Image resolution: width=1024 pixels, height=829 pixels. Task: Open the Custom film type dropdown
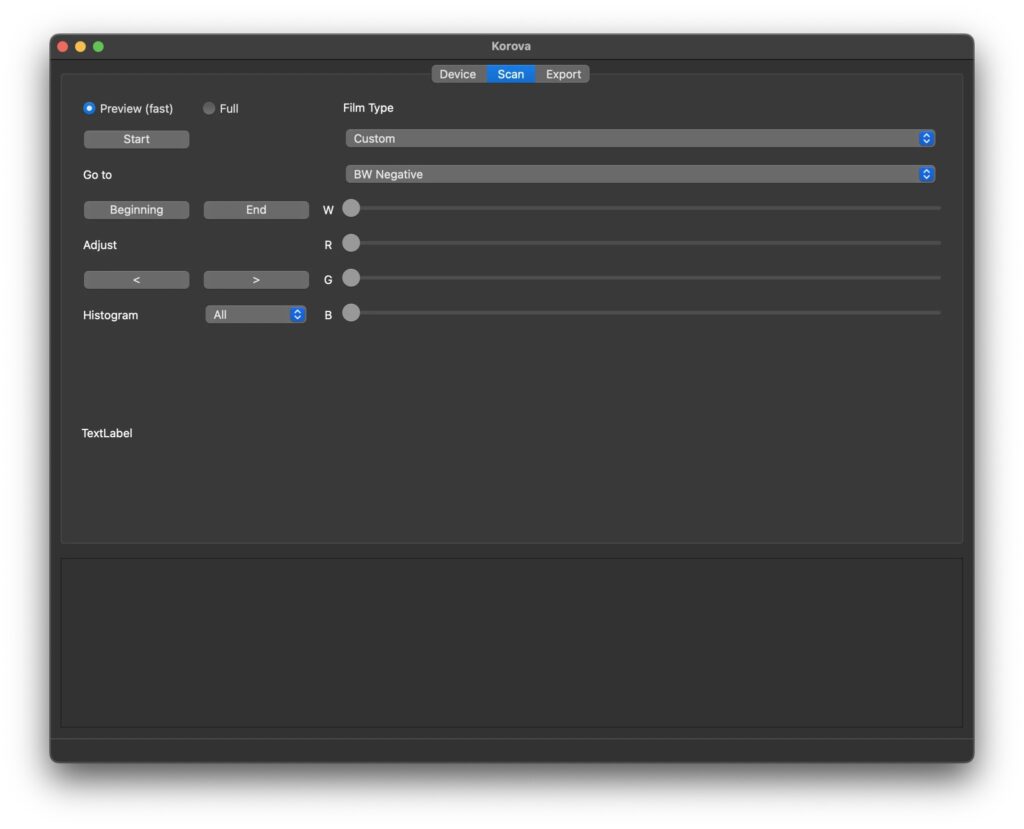tap(640, 138)
